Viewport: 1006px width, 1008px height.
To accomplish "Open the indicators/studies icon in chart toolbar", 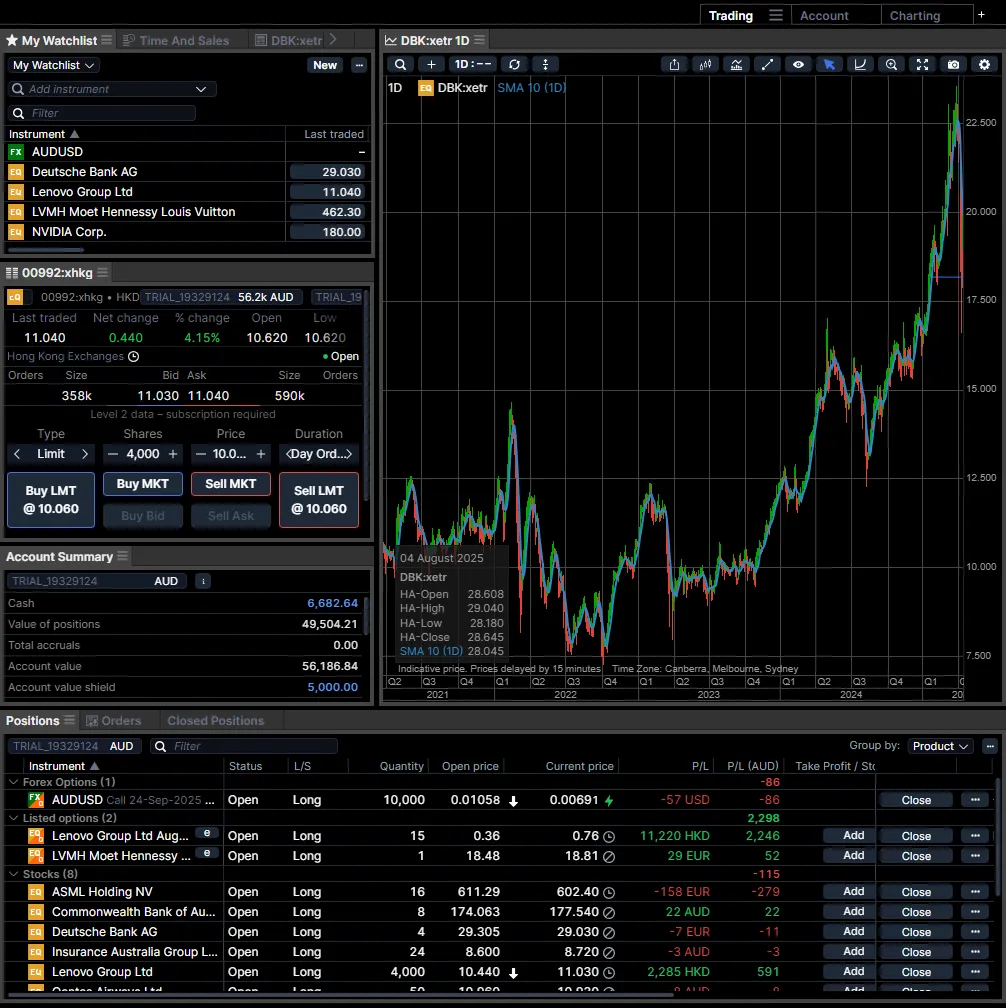I will pyautogui.click(x=736, y=64).
